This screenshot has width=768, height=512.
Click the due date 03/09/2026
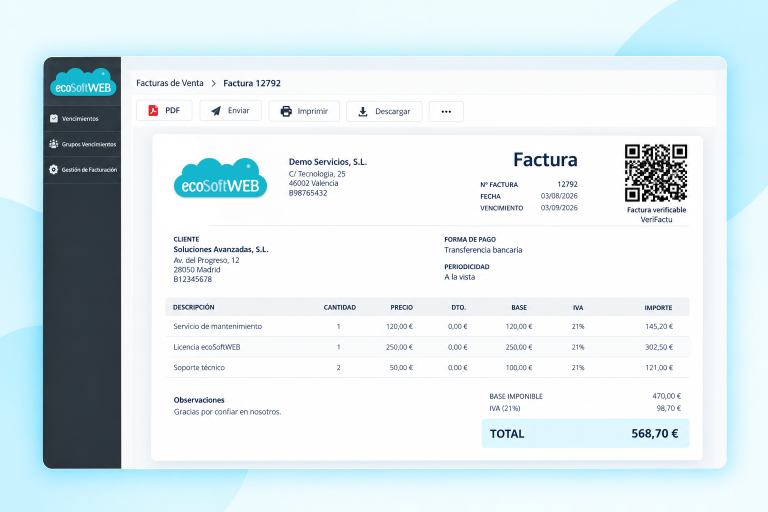click(x=559, y=208)
